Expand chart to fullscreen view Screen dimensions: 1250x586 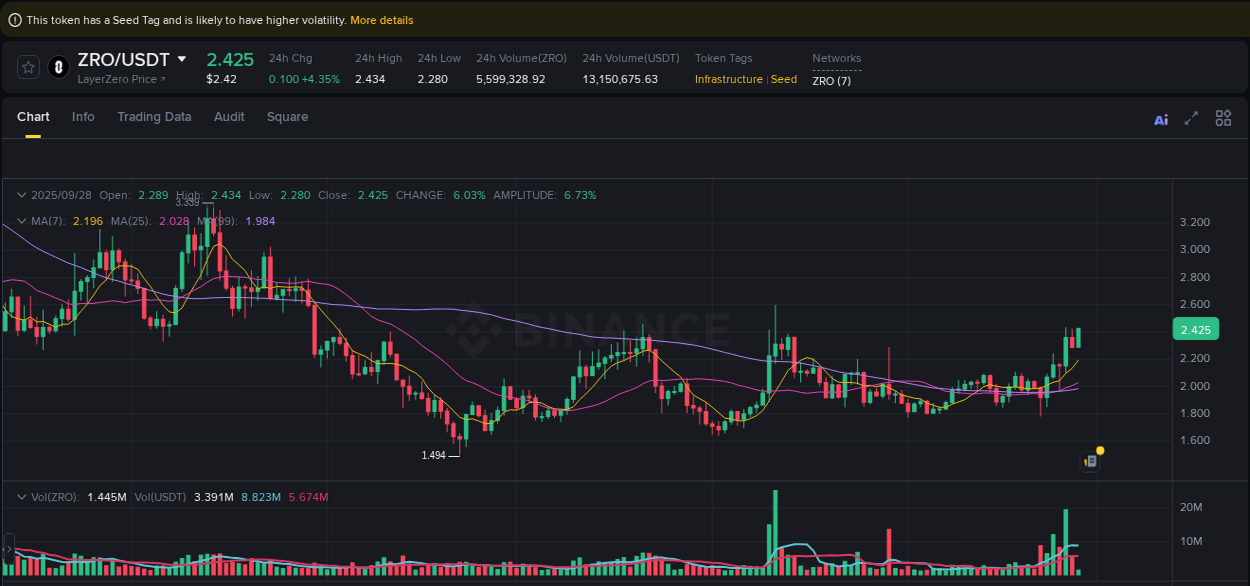pos(1191,118)
